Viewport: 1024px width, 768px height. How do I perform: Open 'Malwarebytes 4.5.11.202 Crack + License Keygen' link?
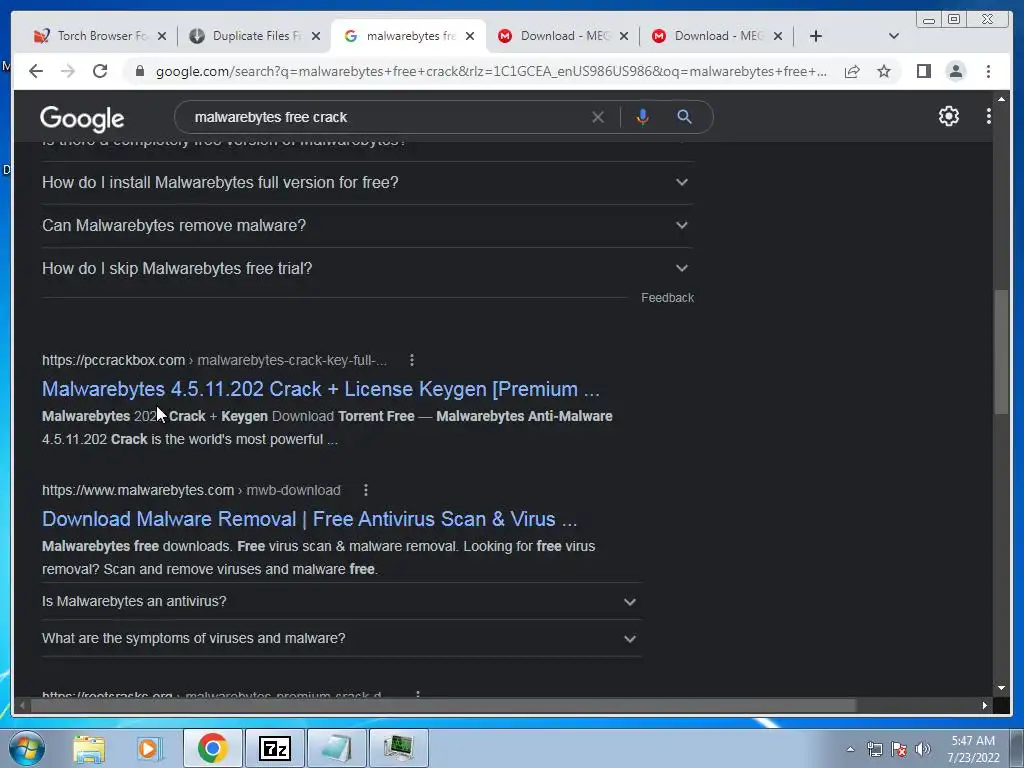tap(321, 389)
